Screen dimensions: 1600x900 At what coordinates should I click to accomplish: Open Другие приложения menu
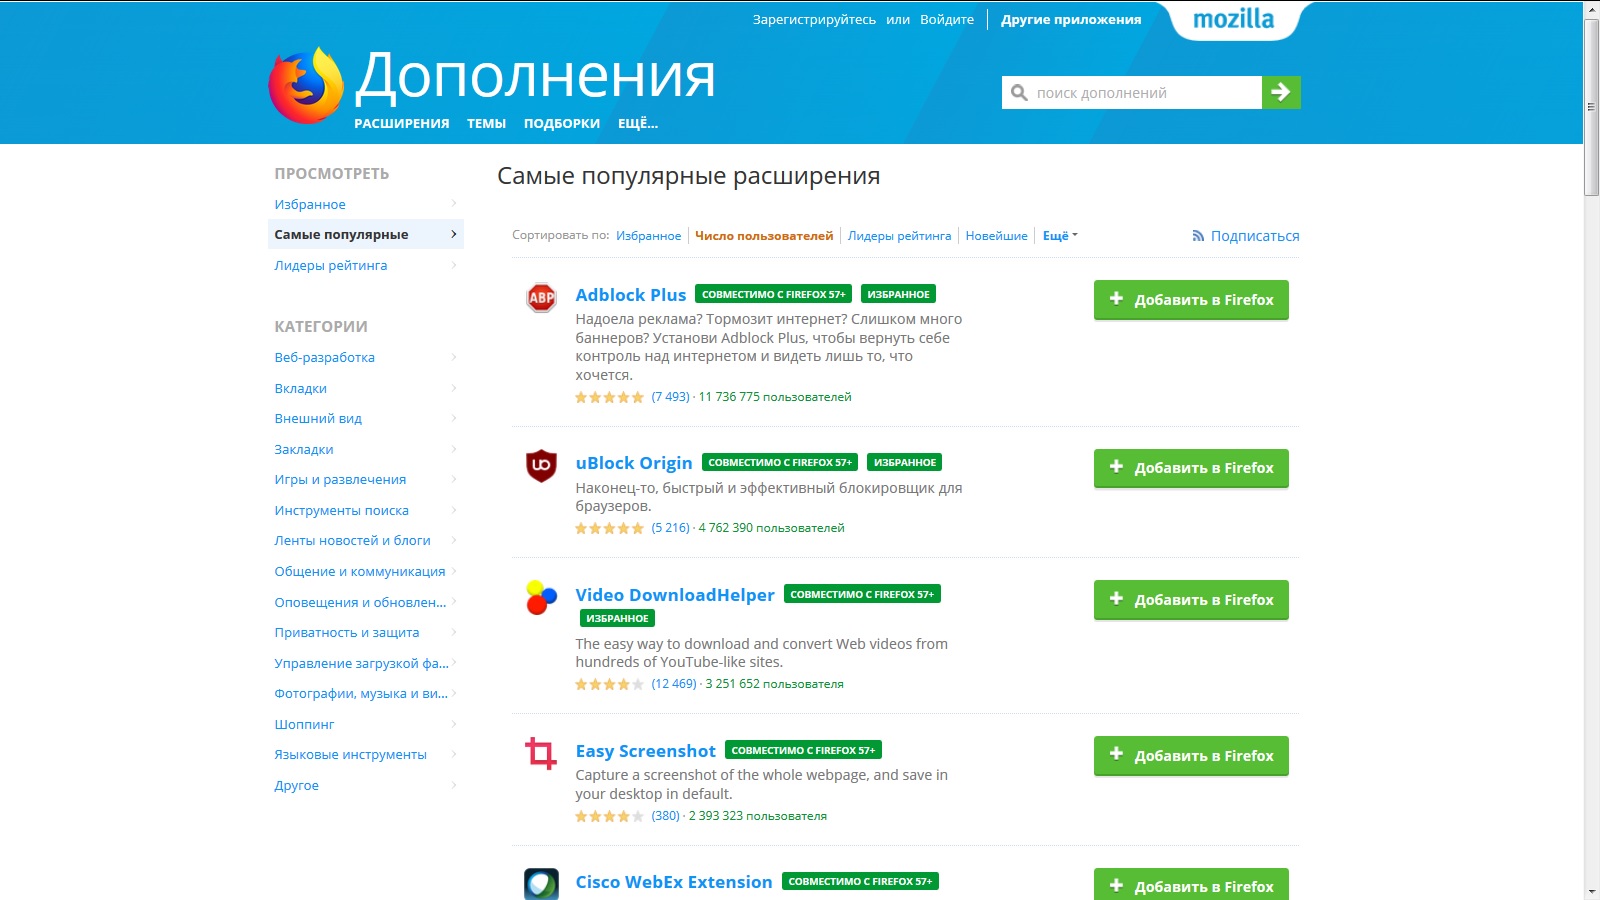tap(1071, 19)
